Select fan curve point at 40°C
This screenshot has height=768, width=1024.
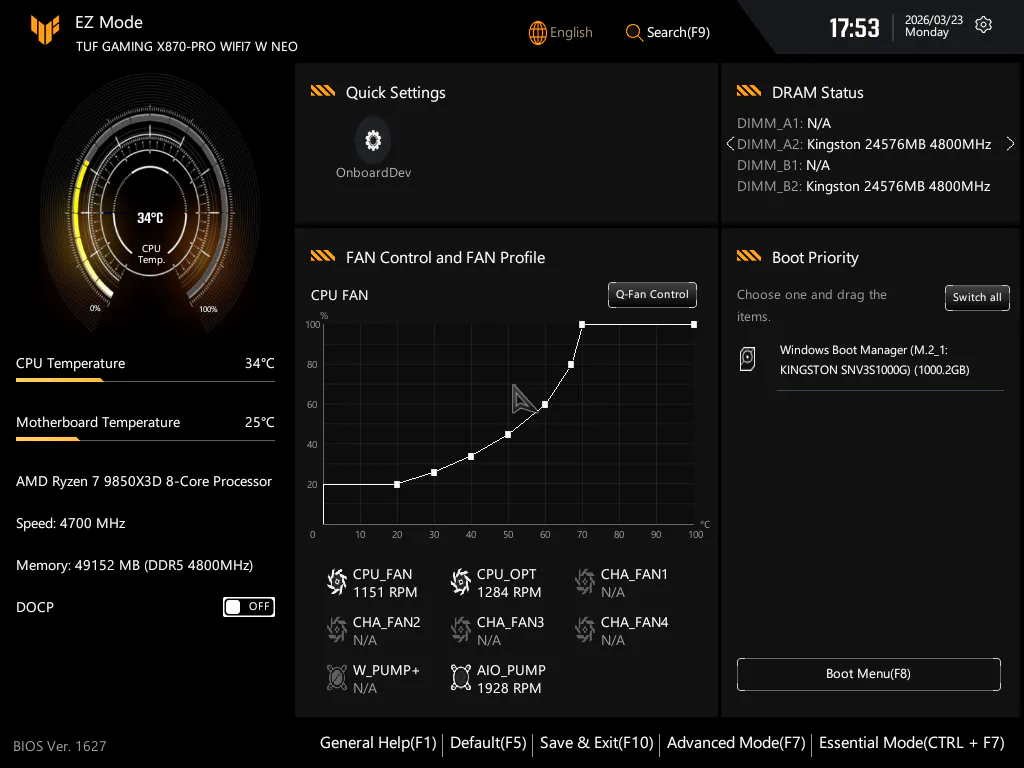(471, 456)
